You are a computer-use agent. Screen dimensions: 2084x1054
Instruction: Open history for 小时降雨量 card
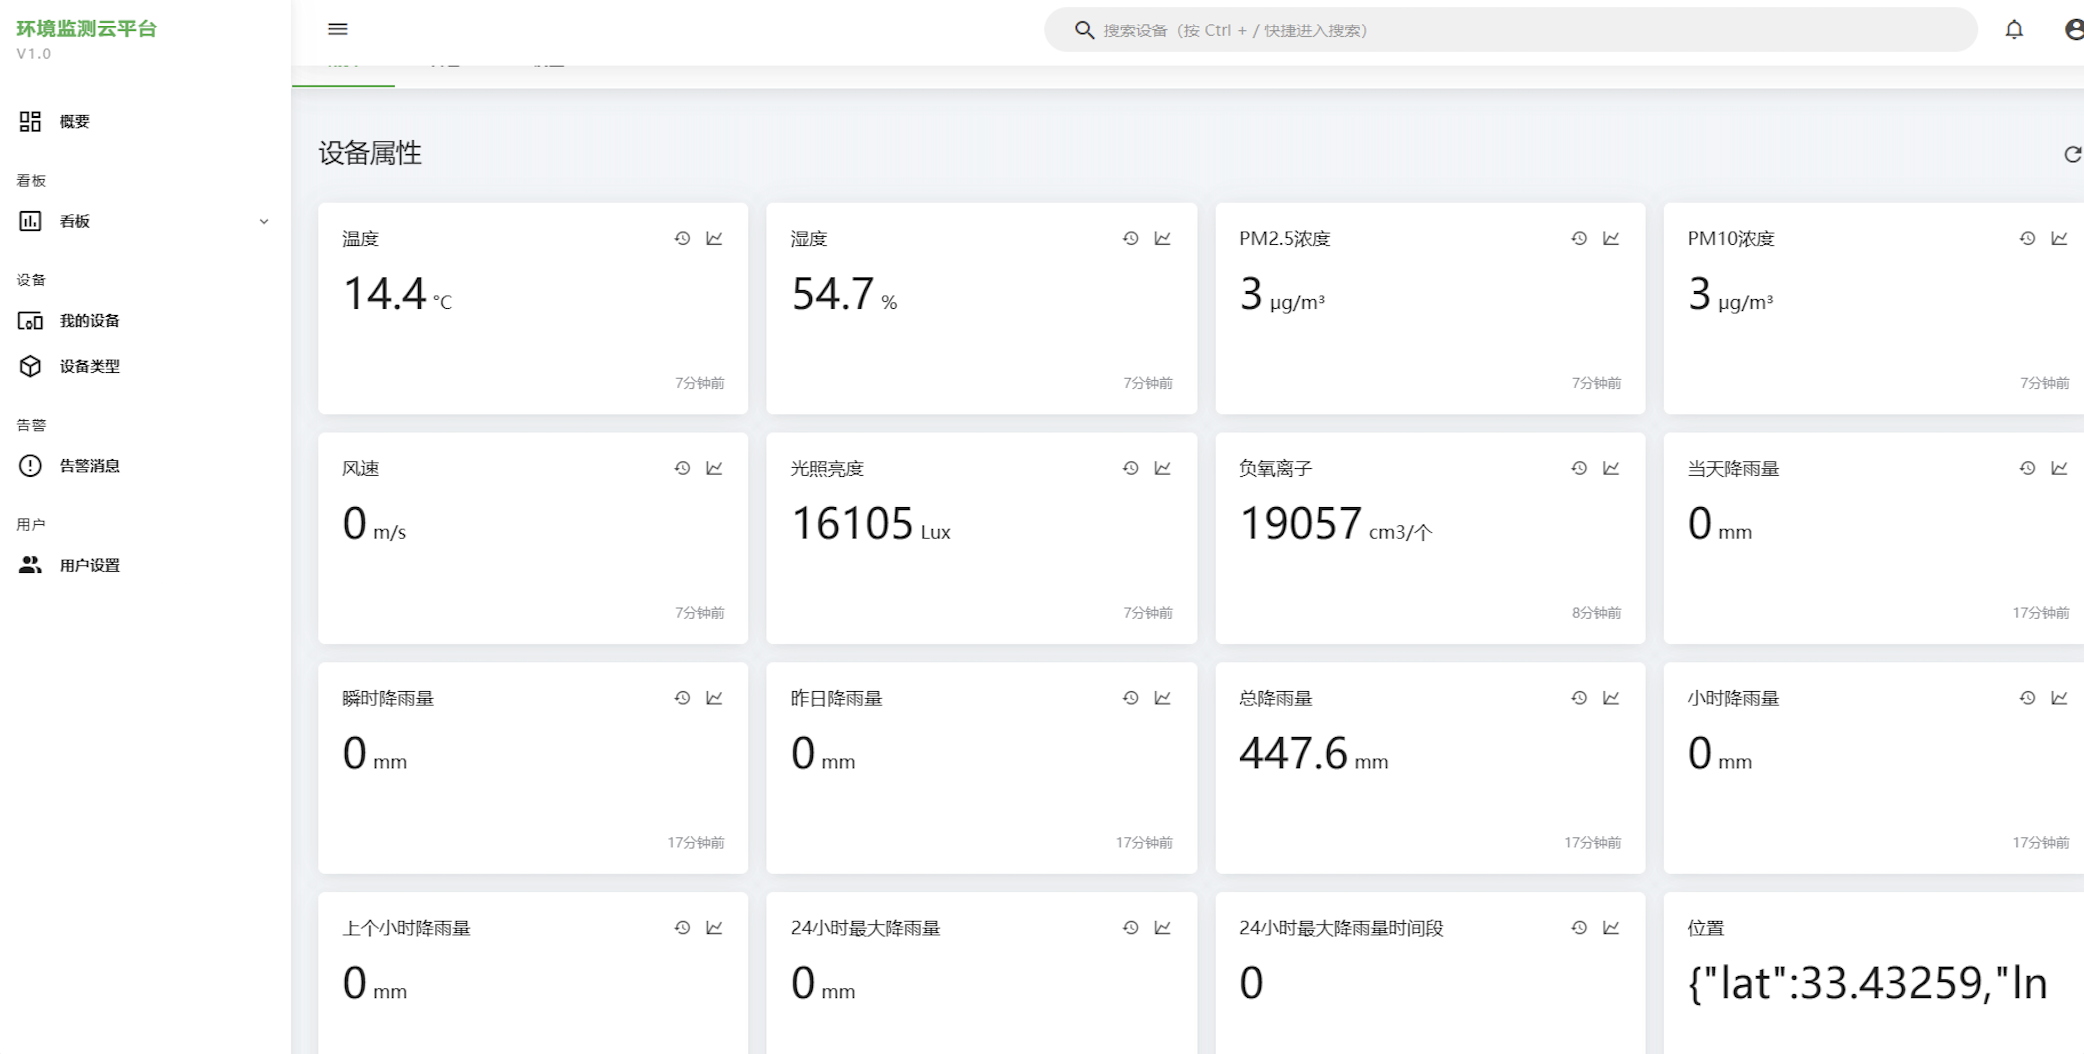pyautogui.click(x=2027, y=698)
